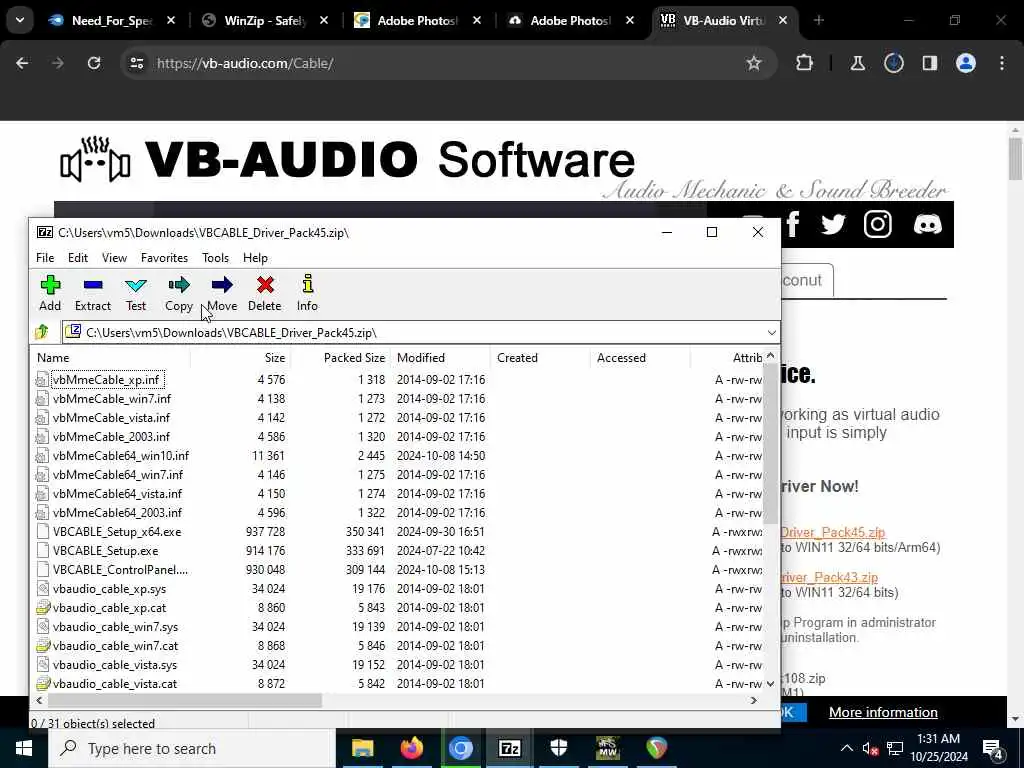Open the Chrome downloads icon
This screenshot has width=1024, height=768.
click(x=893, y=63)
